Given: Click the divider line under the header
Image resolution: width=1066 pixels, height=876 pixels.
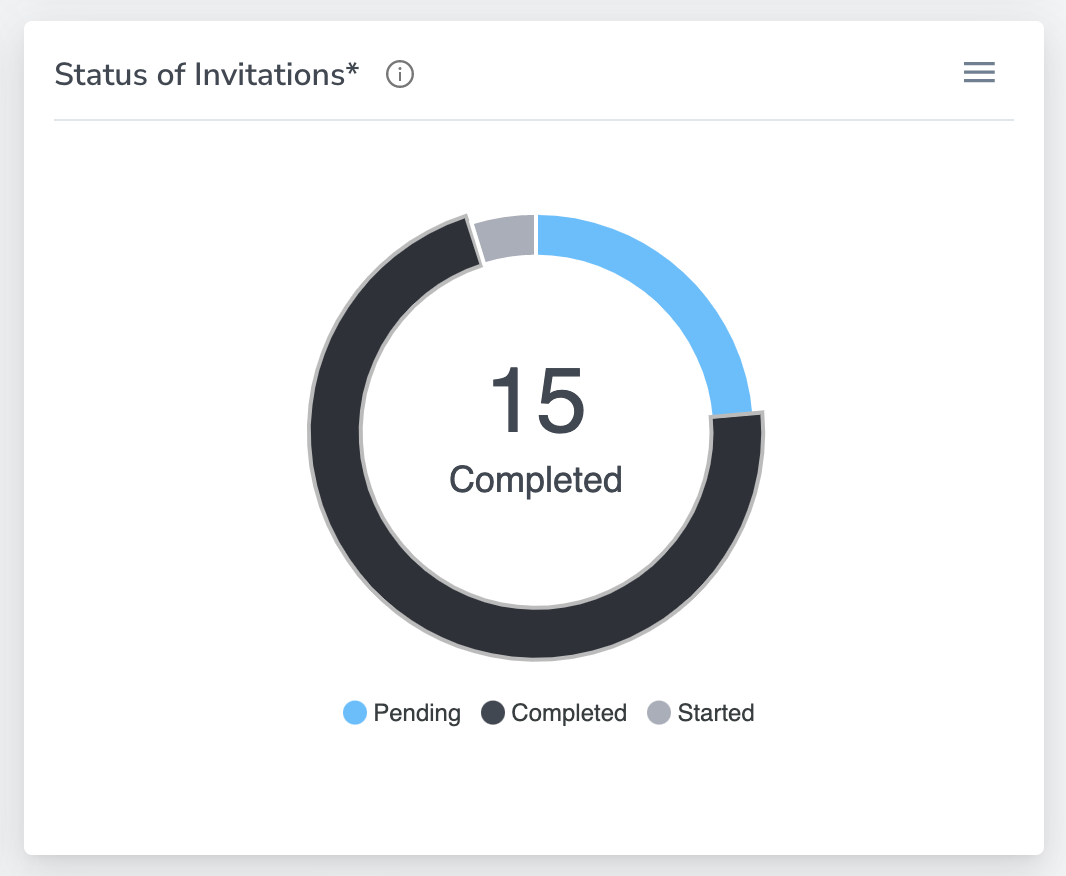Looking at the screenshot, I should (533, 120).
